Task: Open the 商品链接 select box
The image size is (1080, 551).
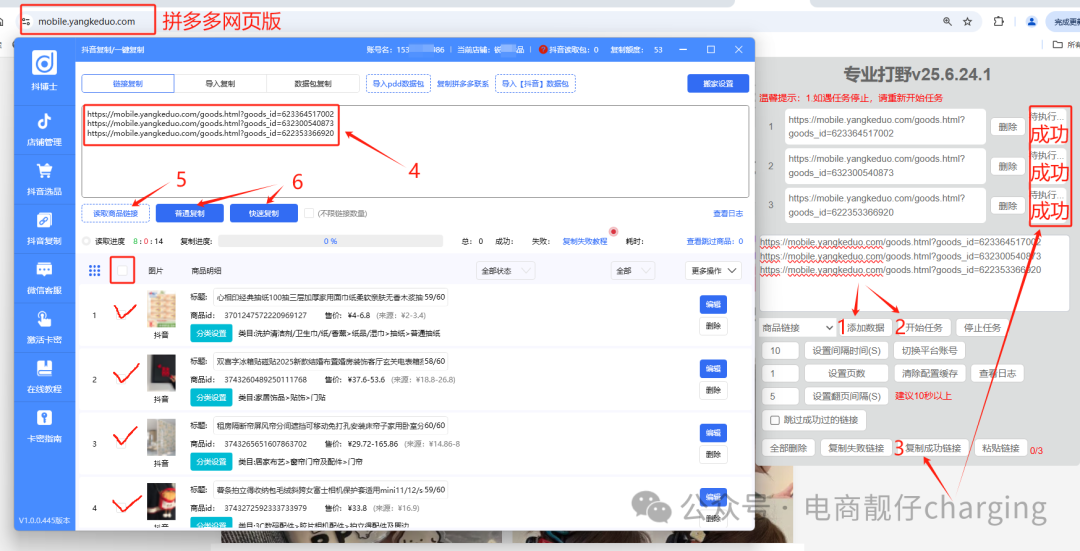Action: [x=798, y=328]
